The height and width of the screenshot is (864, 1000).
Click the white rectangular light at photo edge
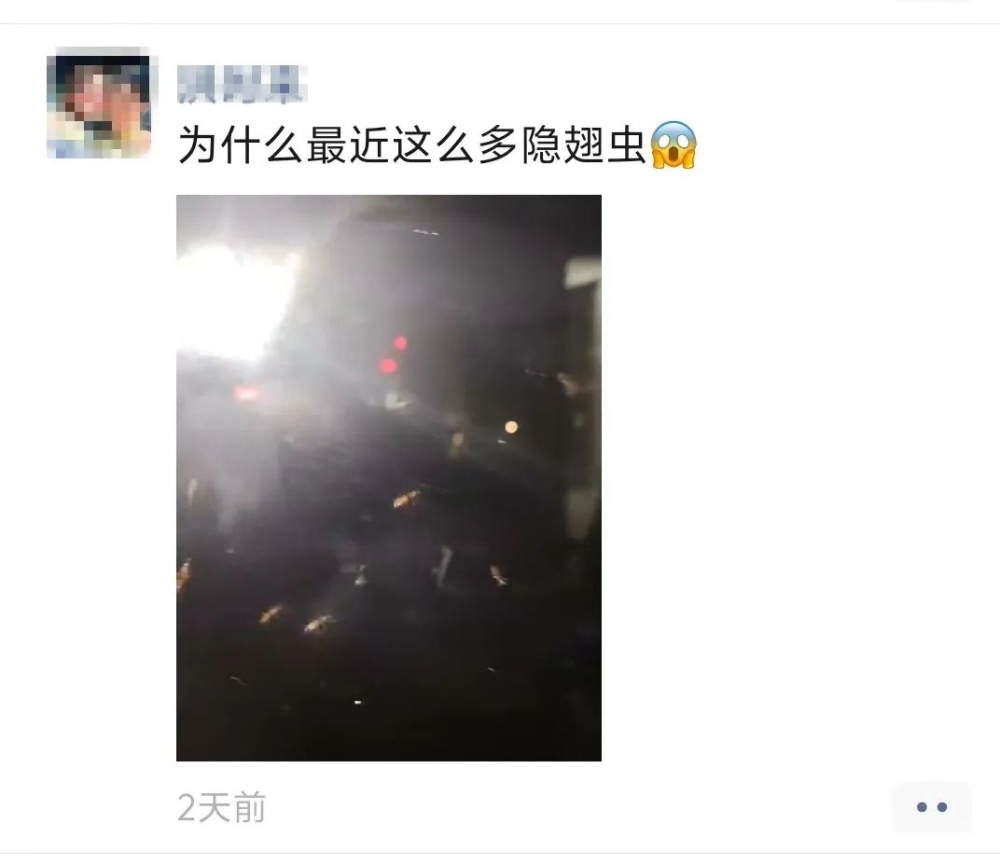pyautogui.click(x=583, y=272)
